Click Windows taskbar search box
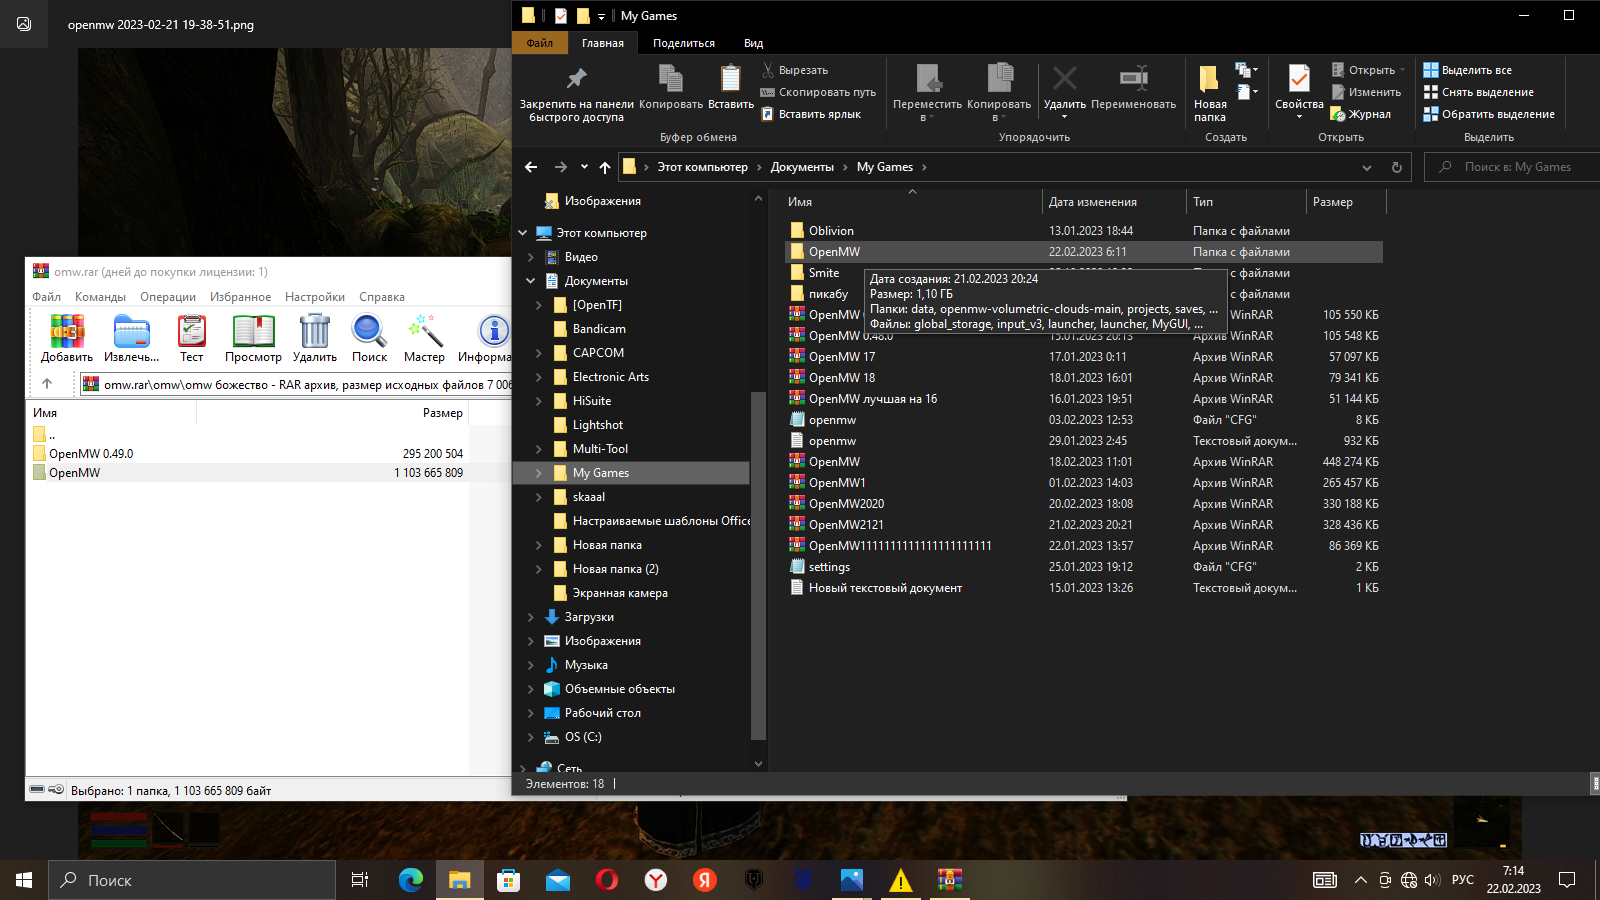 pyautogui.click(x=192, y=880)
